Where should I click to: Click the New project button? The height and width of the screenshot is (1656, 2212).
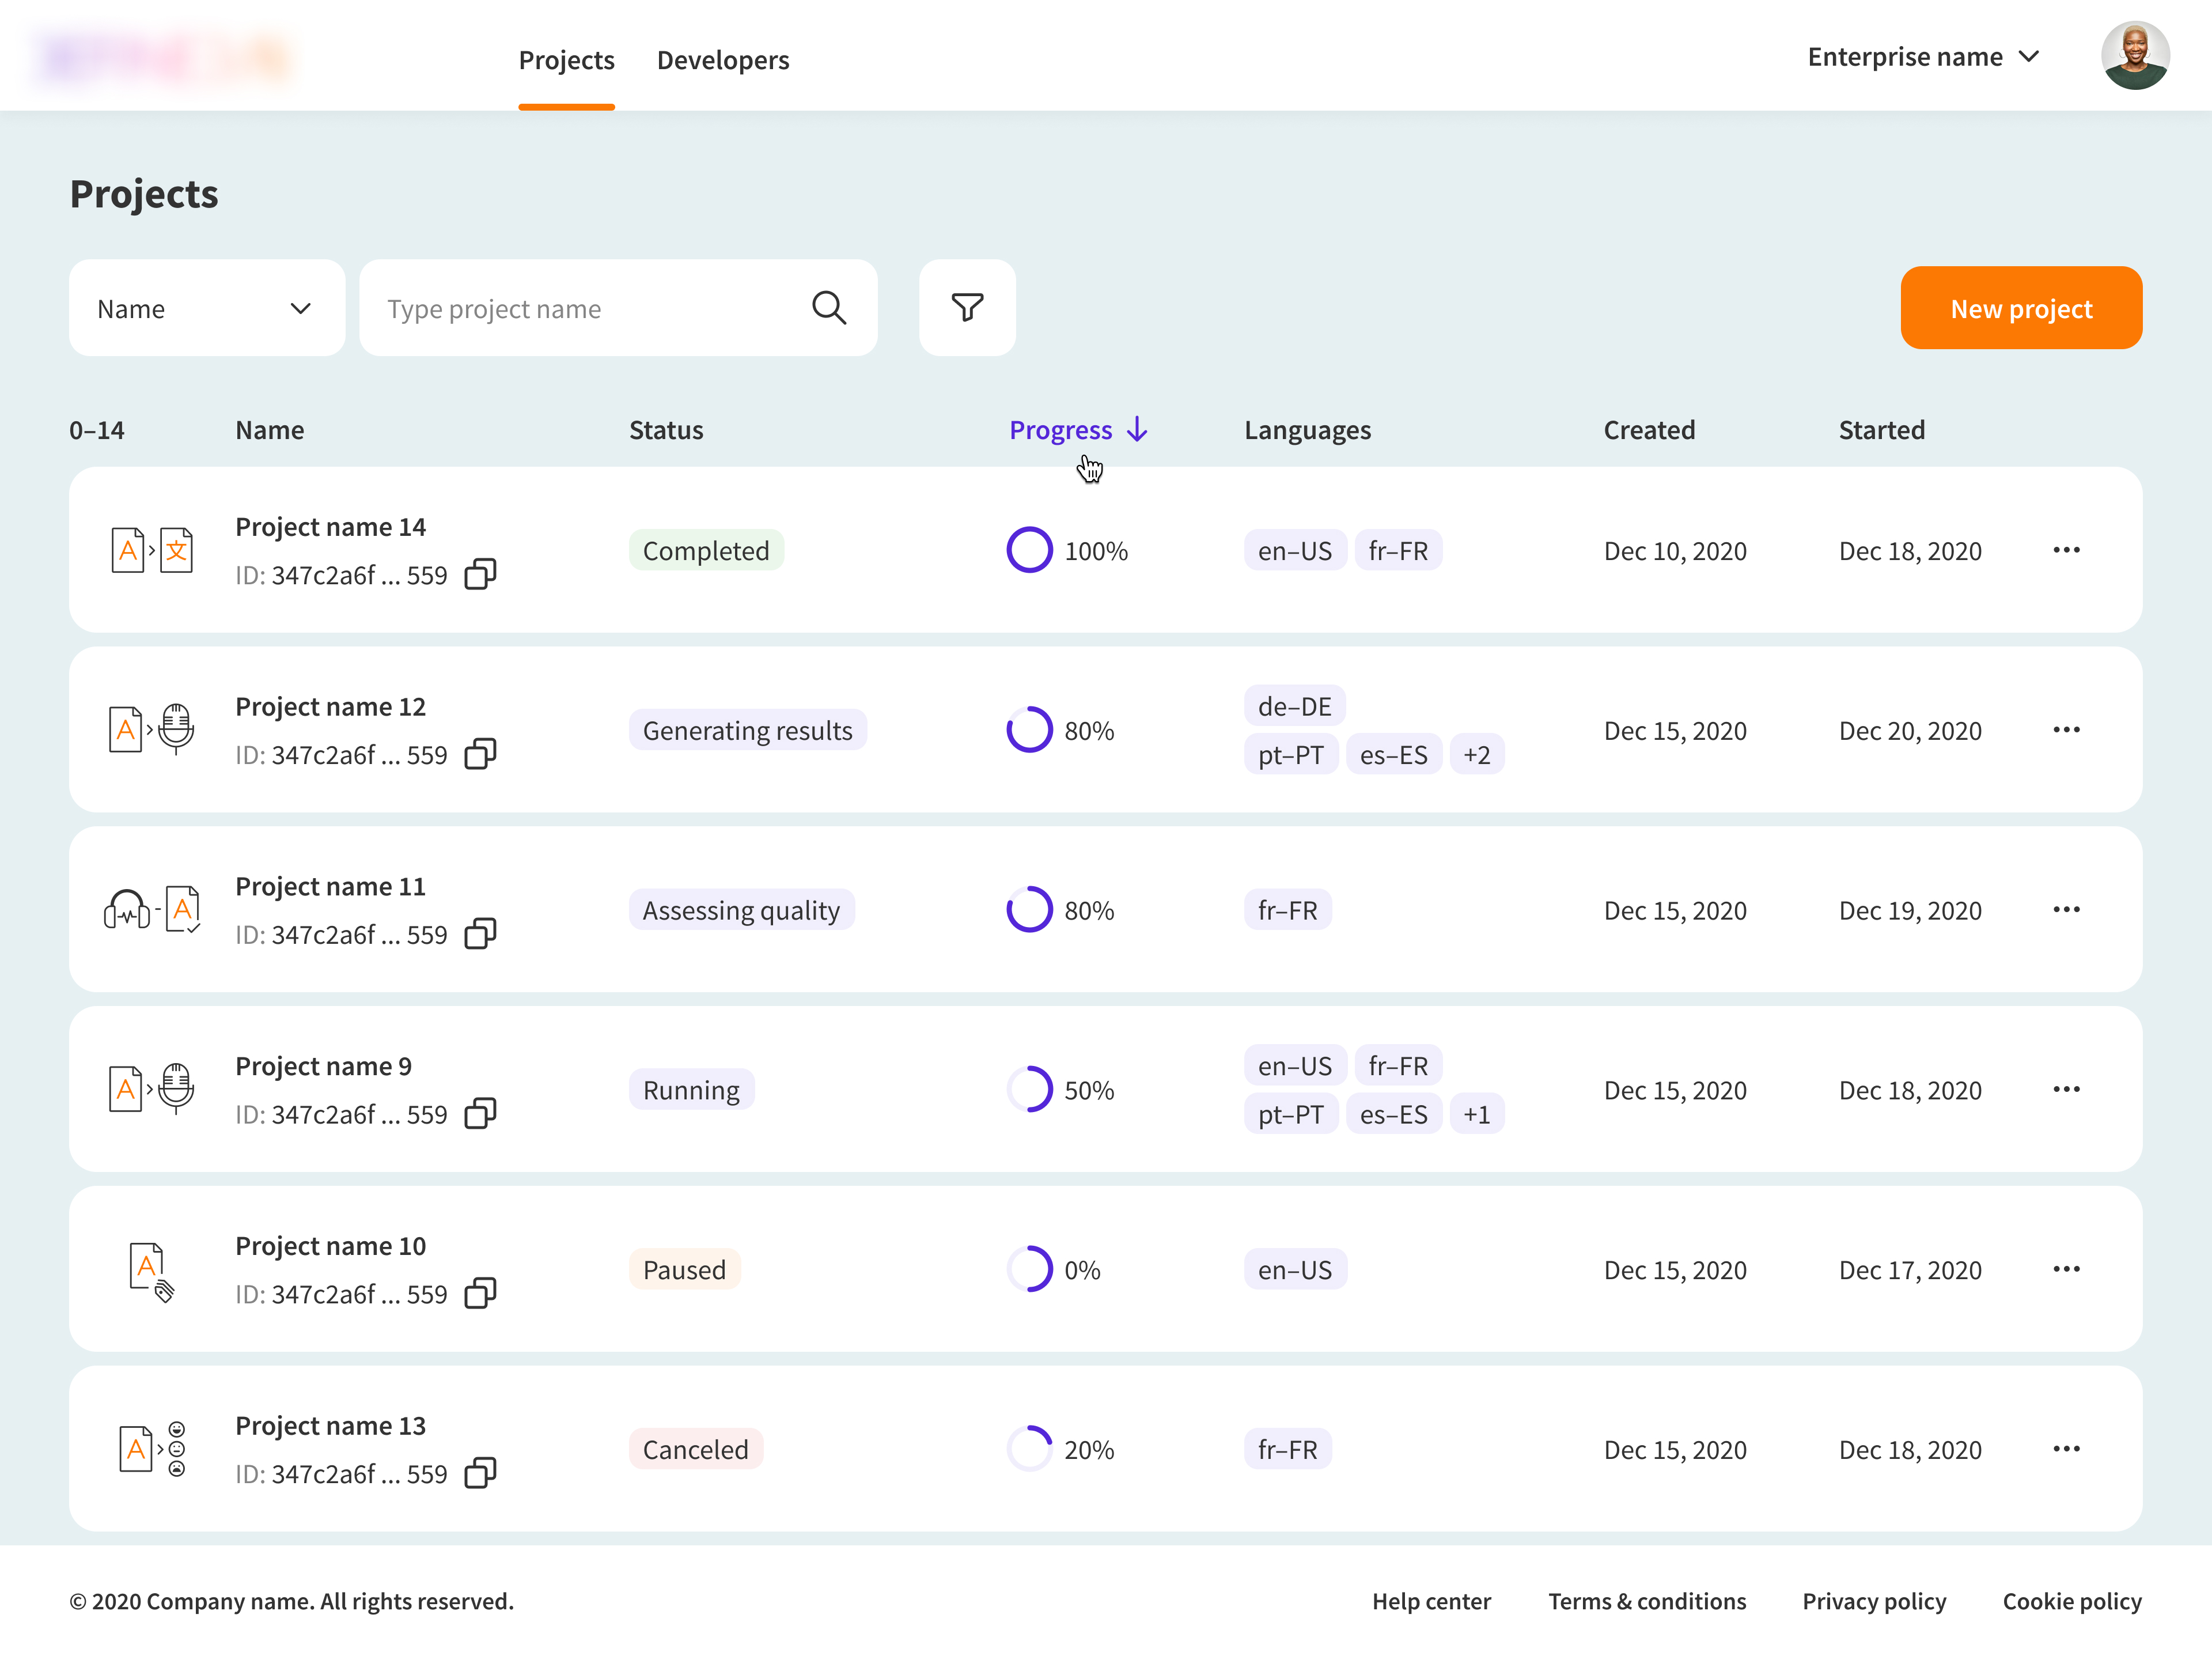coord(2020,308)
